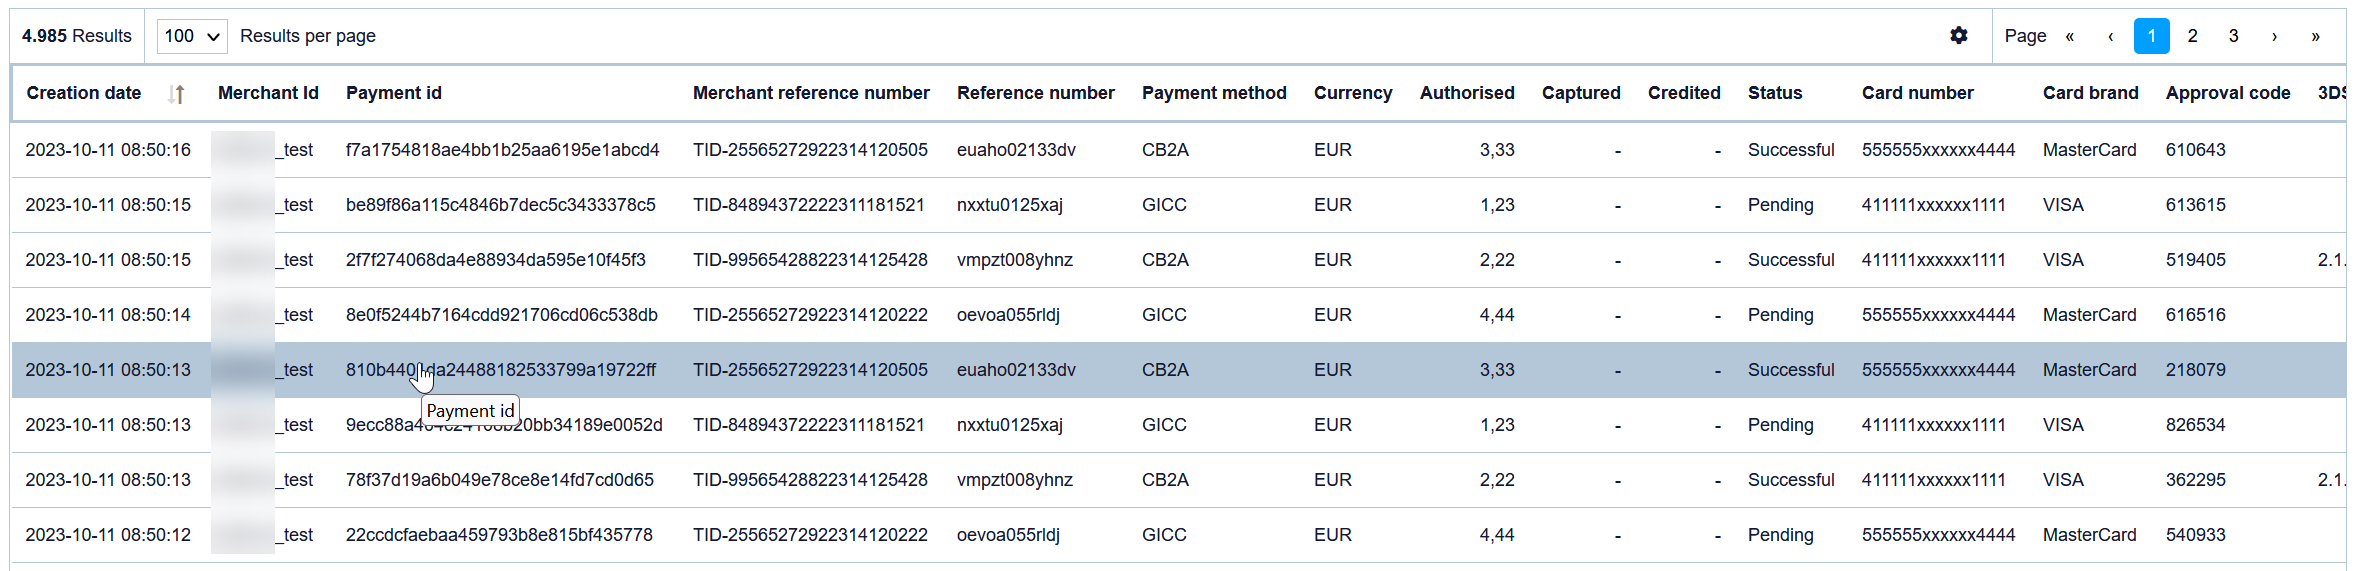The height and width of the screenshot is (571, 2363).
Task: Go to previous page chevron
Action: pos(2110,36)
